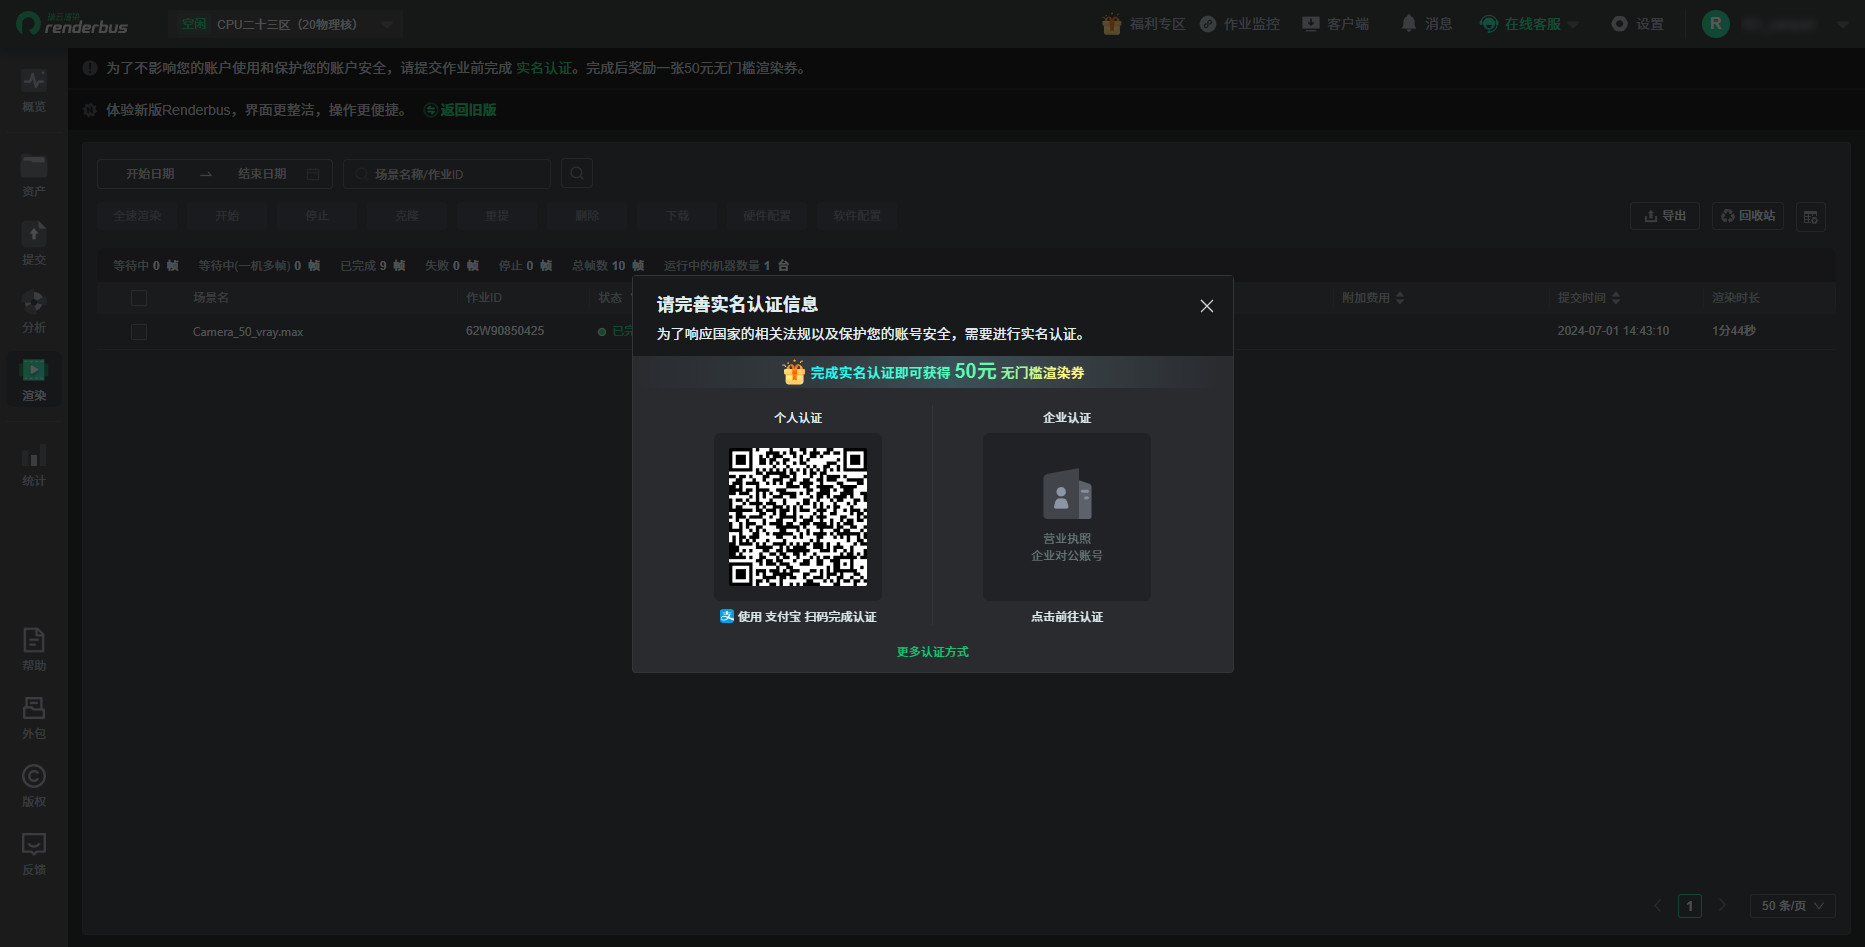
Task: Click the 停止 stop button
Action: pos(317,216)
